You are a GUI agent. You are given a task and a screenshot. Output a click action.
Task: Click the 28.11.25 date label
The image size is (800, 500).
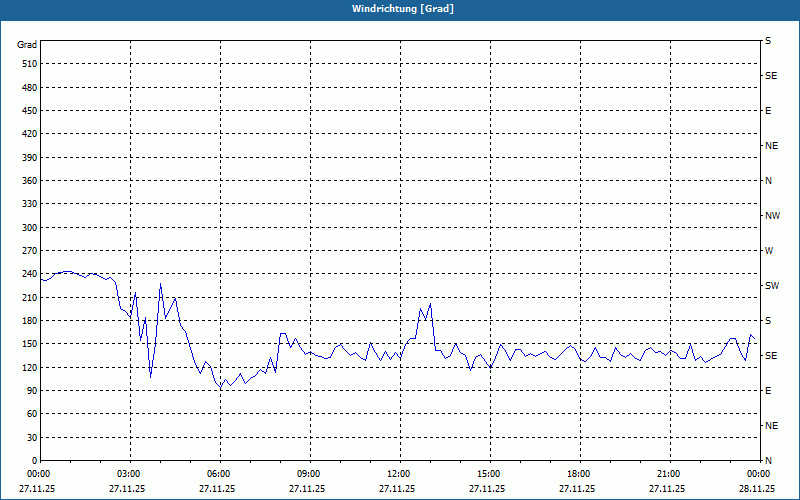(756, 489)
